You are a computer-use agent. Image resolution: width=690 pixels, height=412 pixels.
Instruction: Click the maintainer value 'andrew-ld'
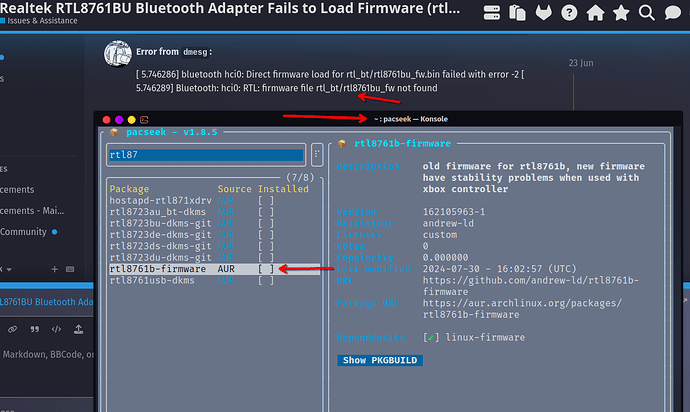(448, 224)
